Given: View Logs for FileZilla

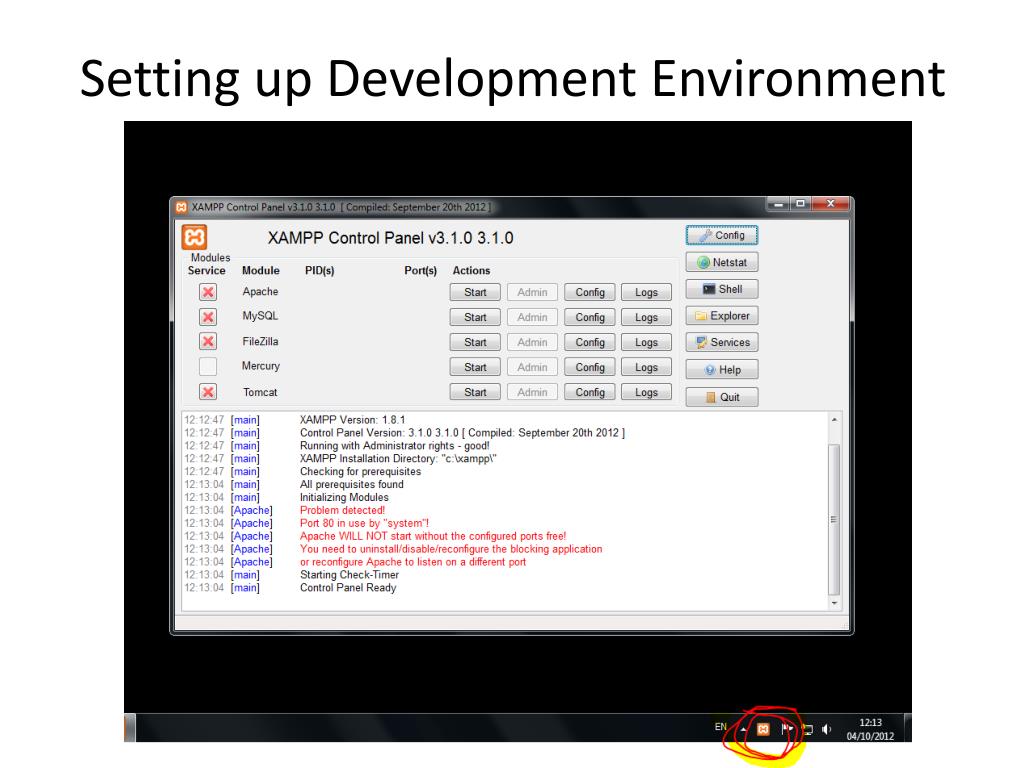Looking at the screenshot, I should point(646,342).
